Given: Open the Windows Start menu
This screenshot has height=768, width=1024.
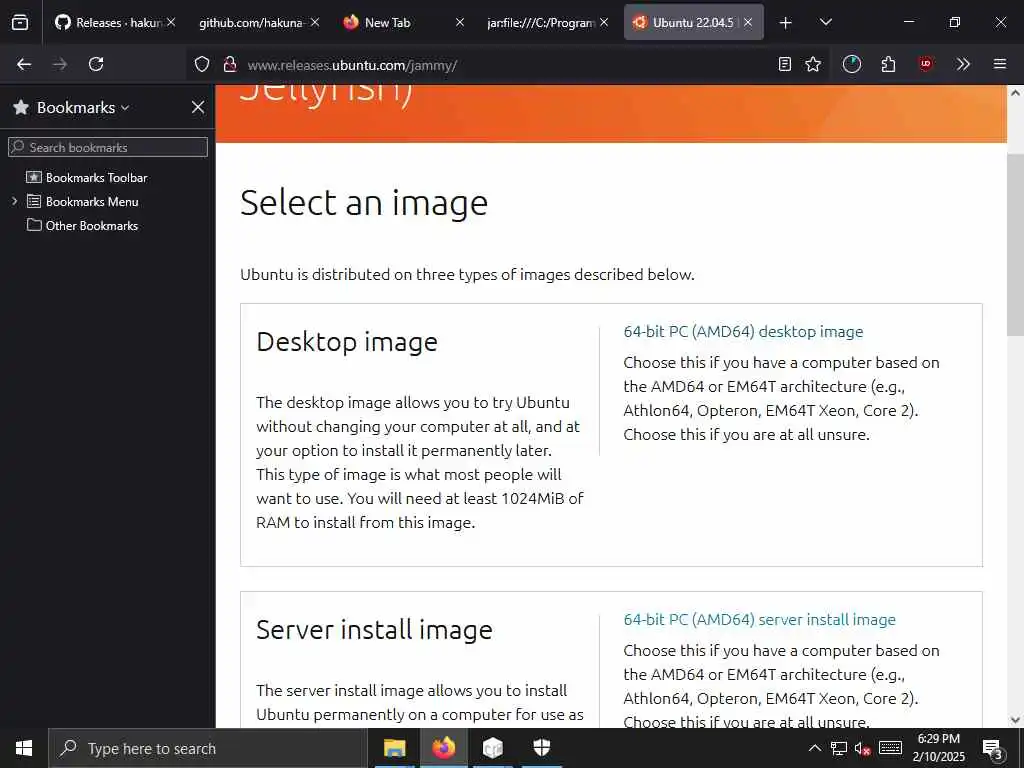Looking at the screenshot, I should point(24,748).
